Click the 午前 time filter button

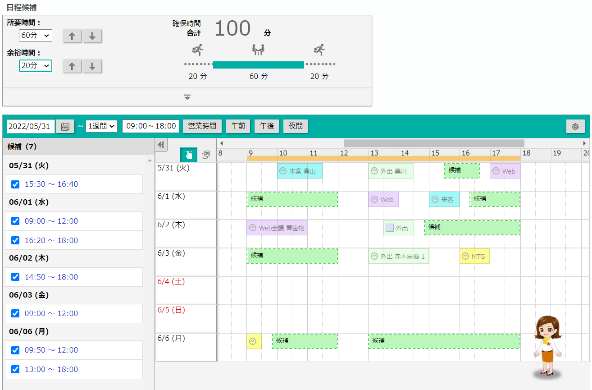(x=238, y=126)
